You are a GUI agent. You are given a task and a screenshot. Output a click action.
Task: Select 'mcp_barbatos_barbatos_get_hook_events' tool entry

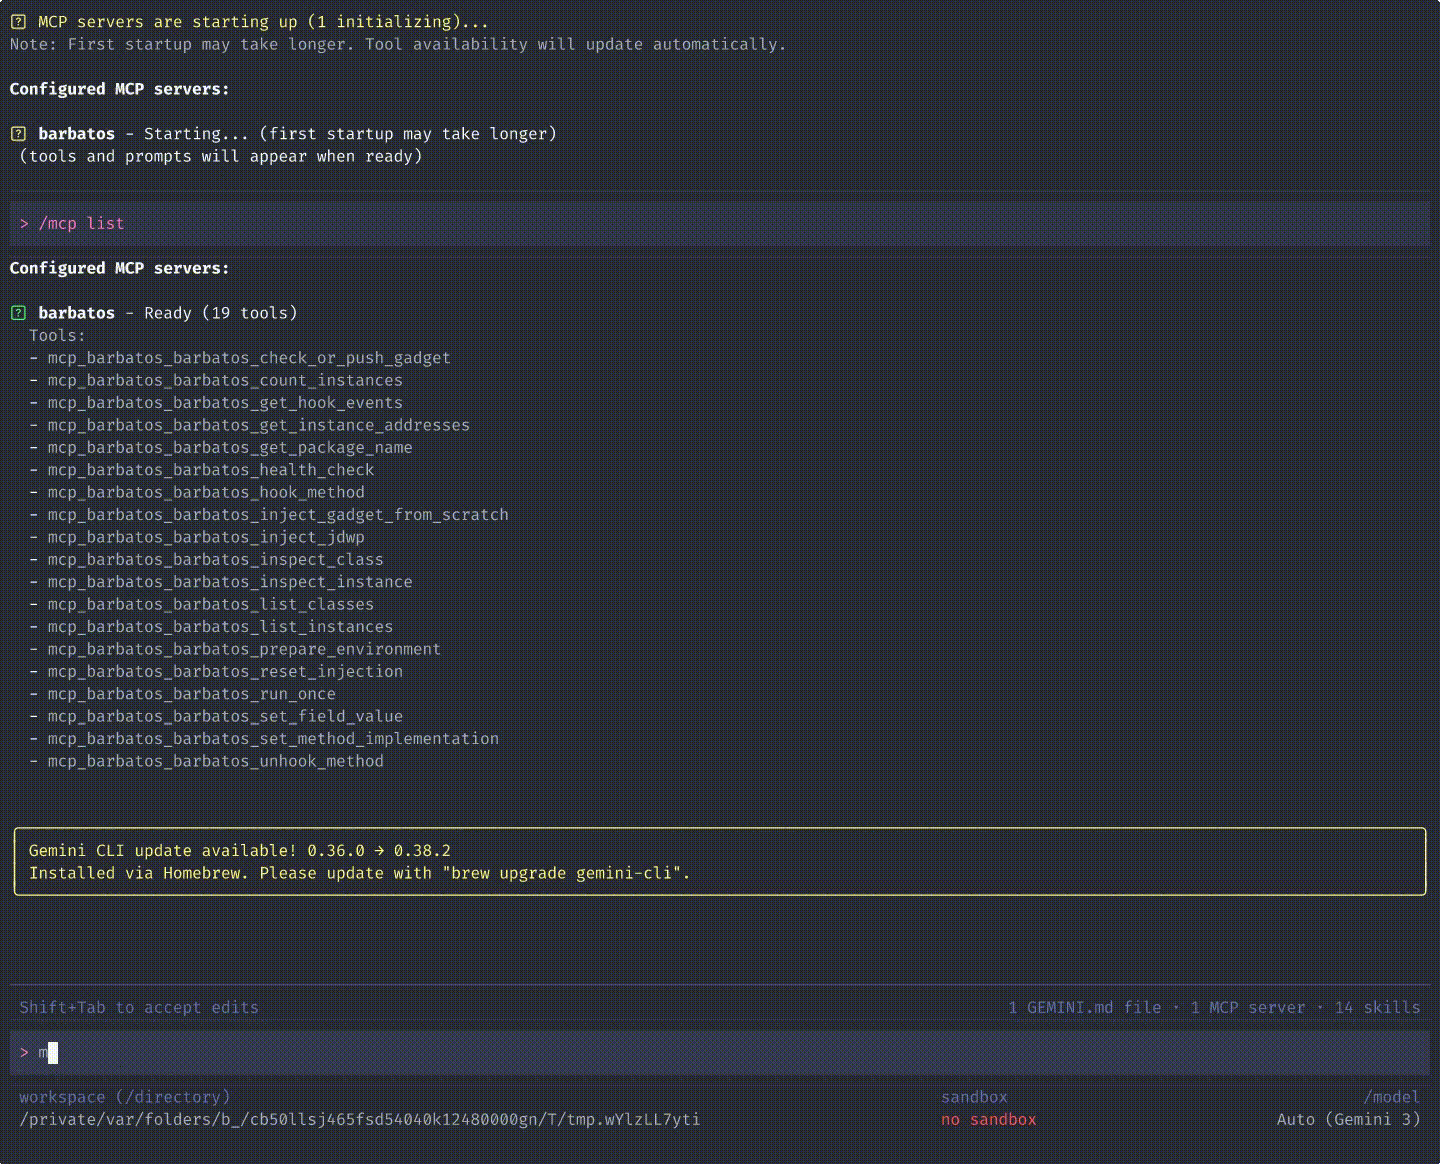[x=225, y=402]
